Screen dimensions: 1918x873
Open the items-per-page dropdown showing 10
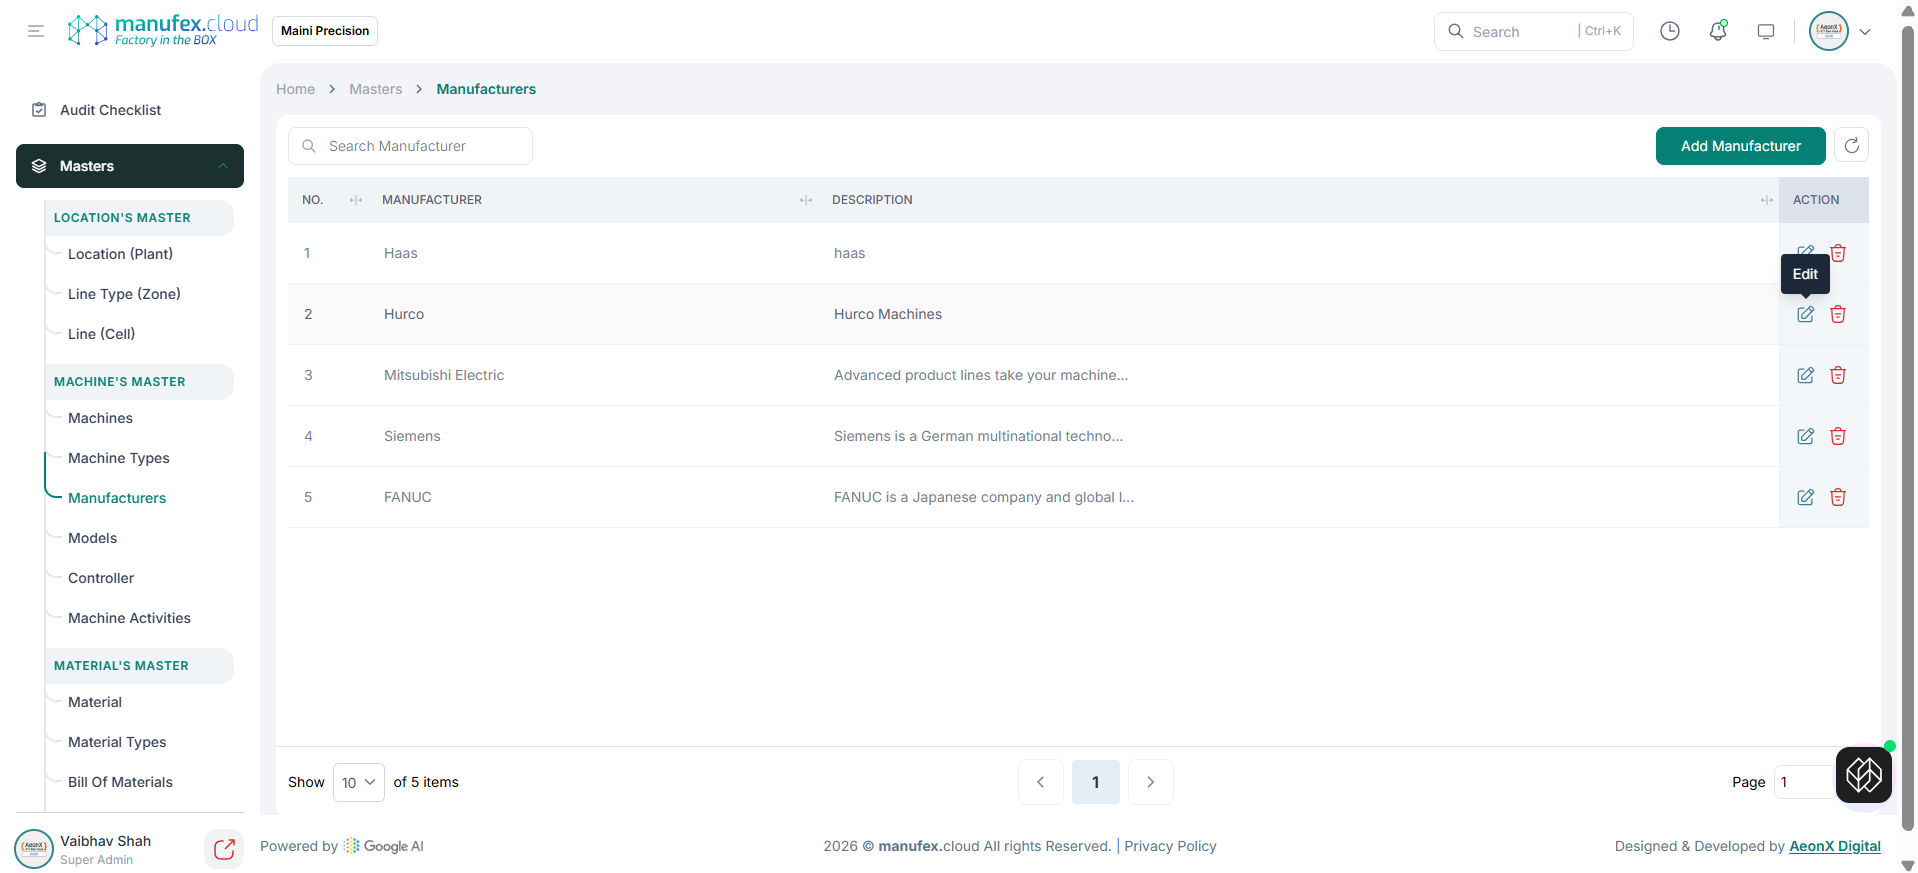(358, 782)
